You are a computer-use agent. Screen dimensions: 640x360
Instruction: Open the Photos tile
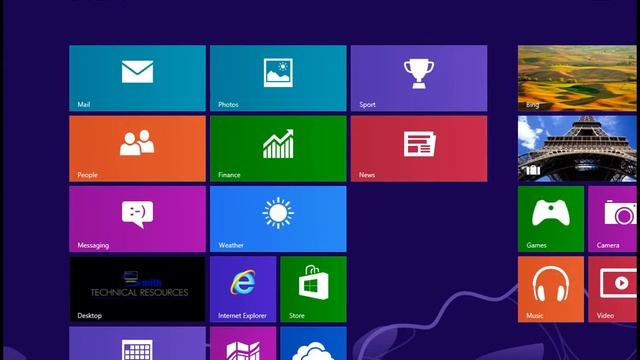278,78
